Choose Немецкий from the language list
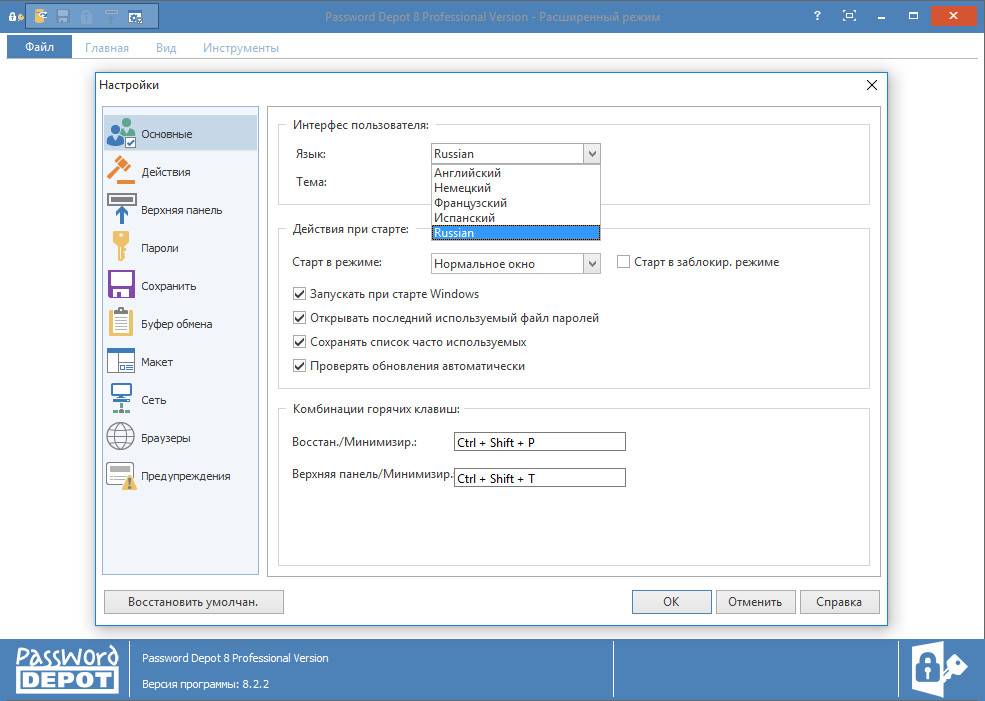Viewport: 985px width, 701px height. pyautogui.click(x=516, y=188)
